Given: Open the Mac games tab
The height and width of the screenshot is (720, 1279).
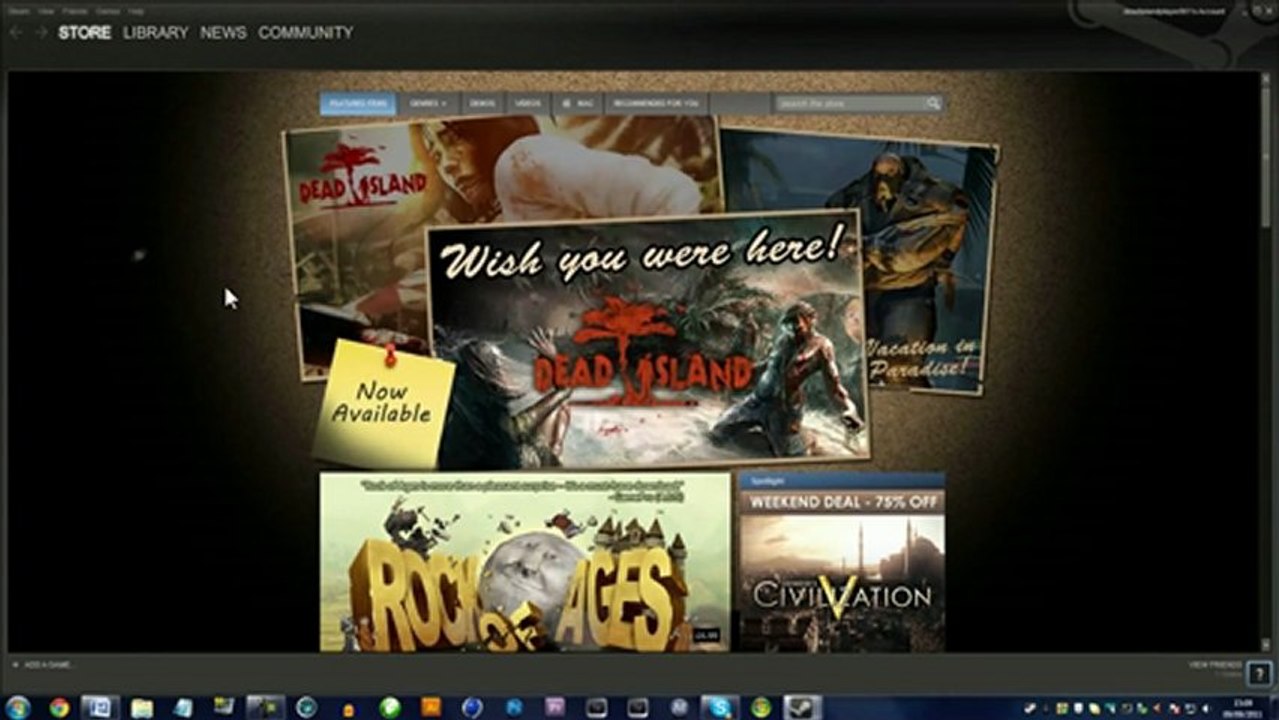Looking at the screenshot, I should pos(578,103).
